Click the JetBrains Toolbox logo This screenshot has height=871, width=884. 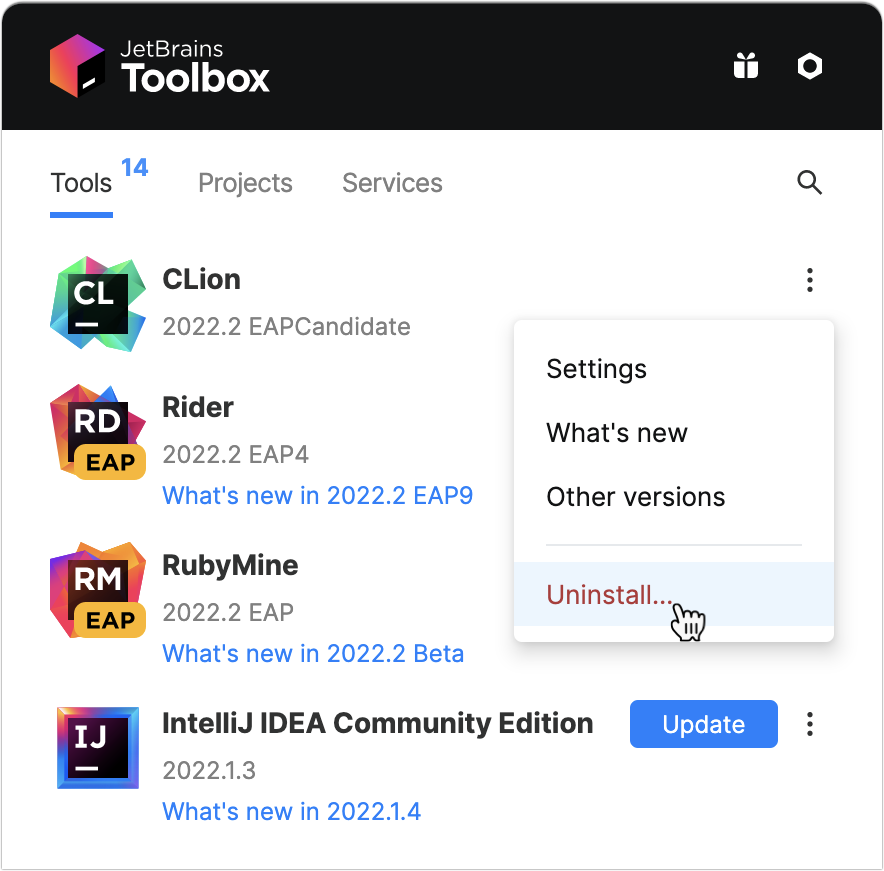tap(160, 65)
